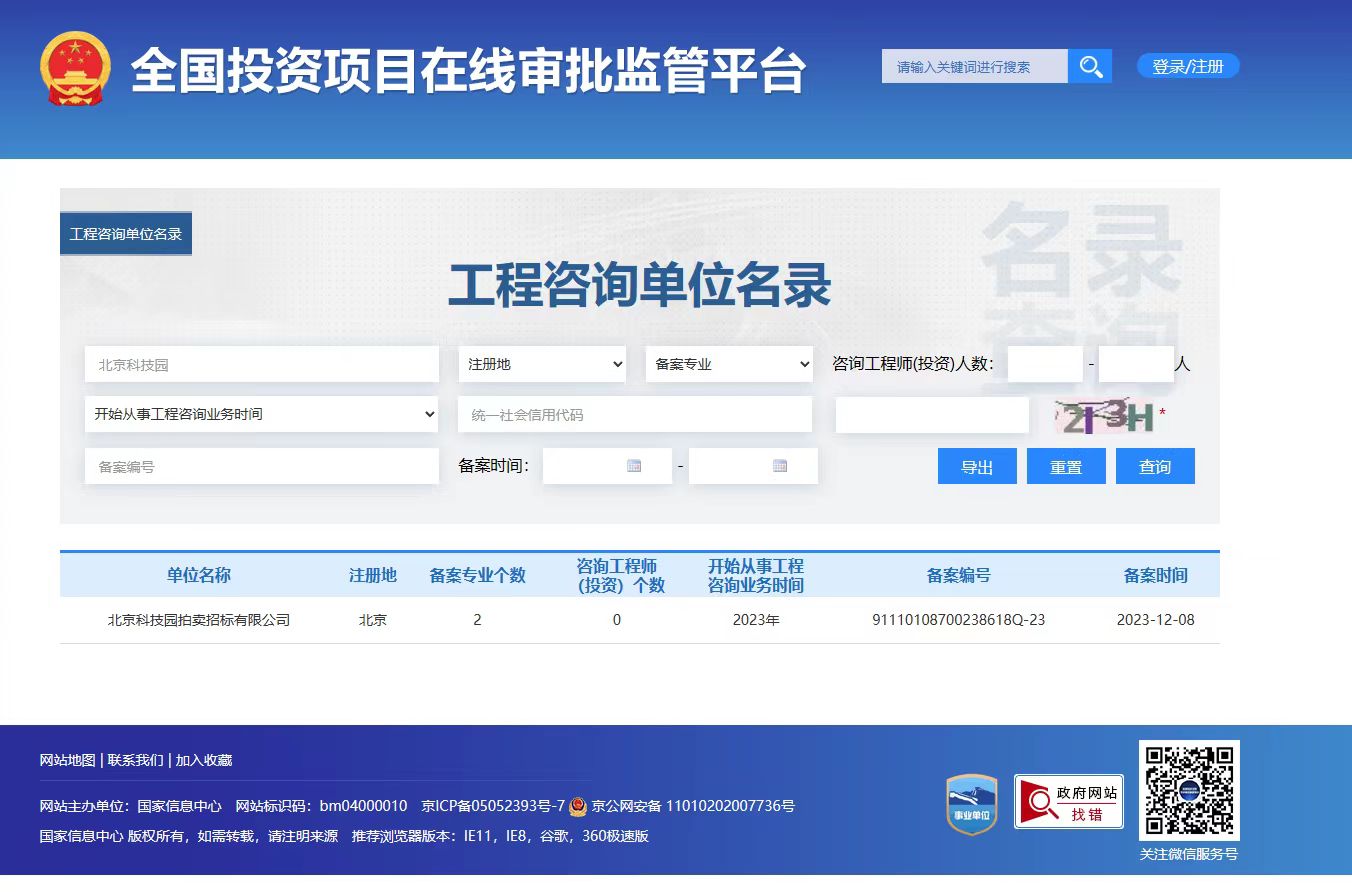The width and height of the screenshot is (1352, 892).
Task: Click the magnifier search icon in header
Action: click(1090, 67)
